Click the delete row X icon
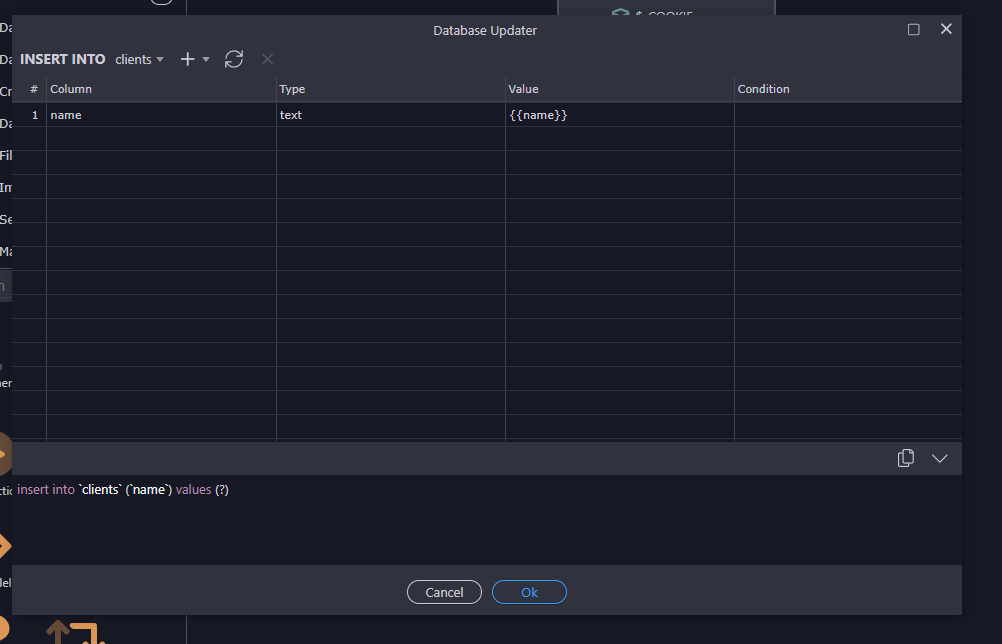 click(267, 59)
